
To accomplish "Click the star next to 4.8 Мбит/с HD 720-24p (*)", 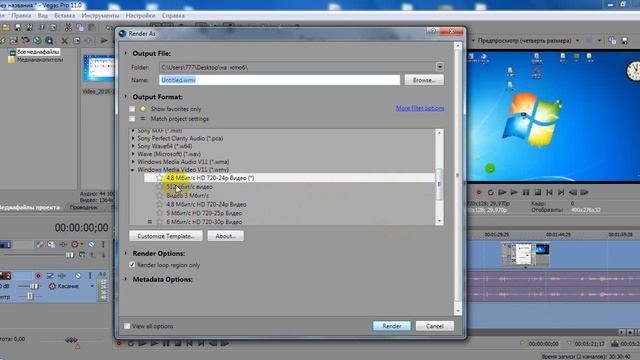I will click(159, 178).
